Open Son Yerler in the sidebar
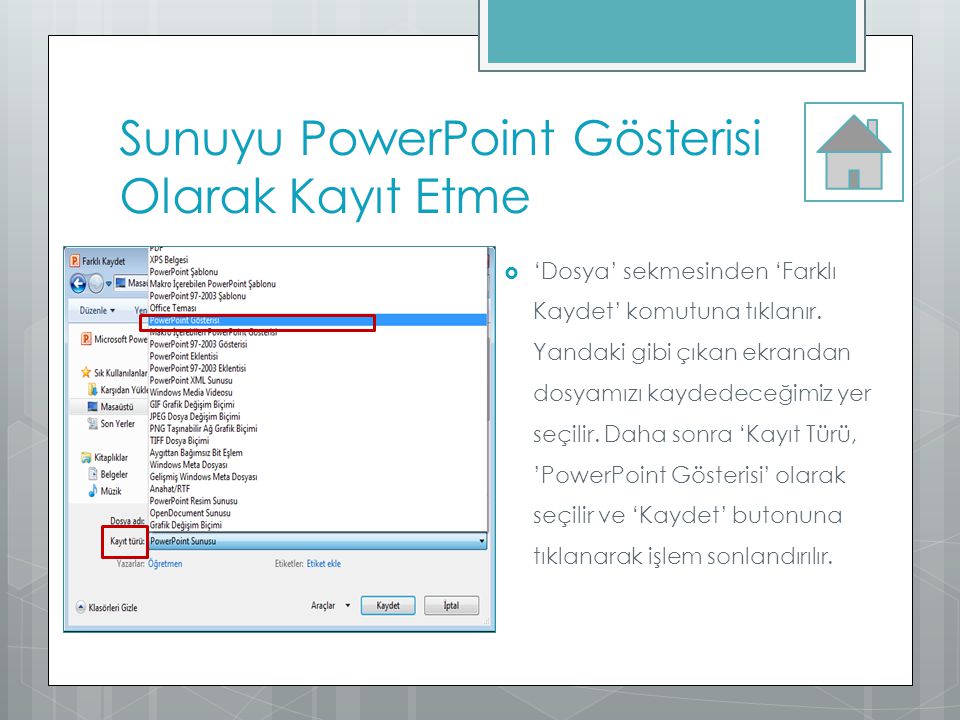Screen dimensions: 960x720 (x=111, y=423)
